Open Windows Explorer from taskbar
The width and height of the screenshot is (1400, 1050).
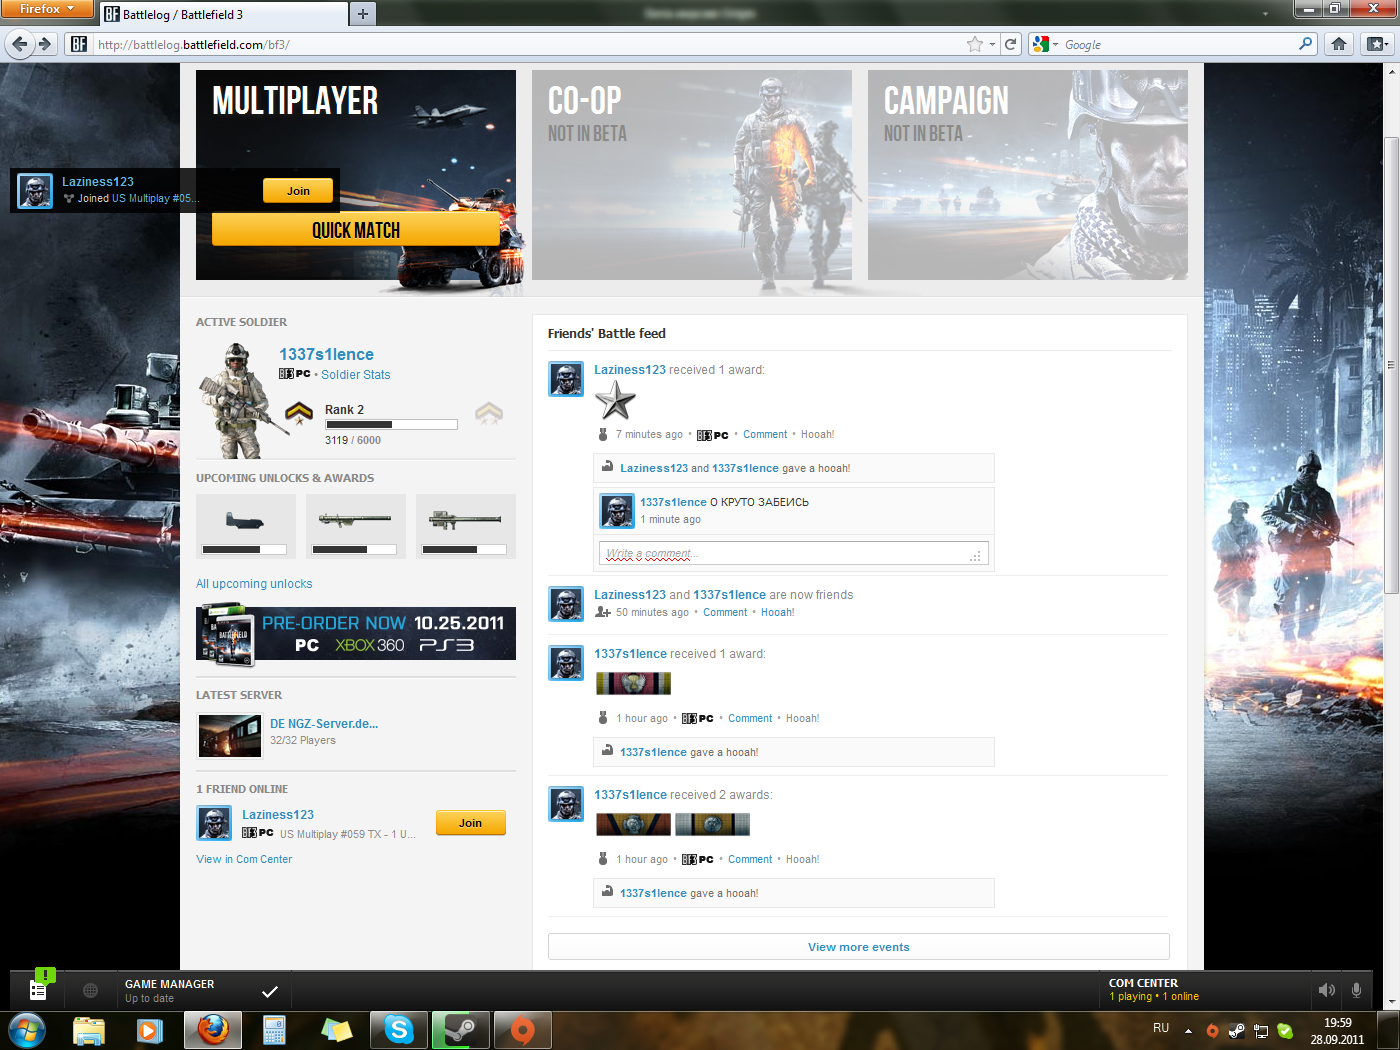point(89,1030)
